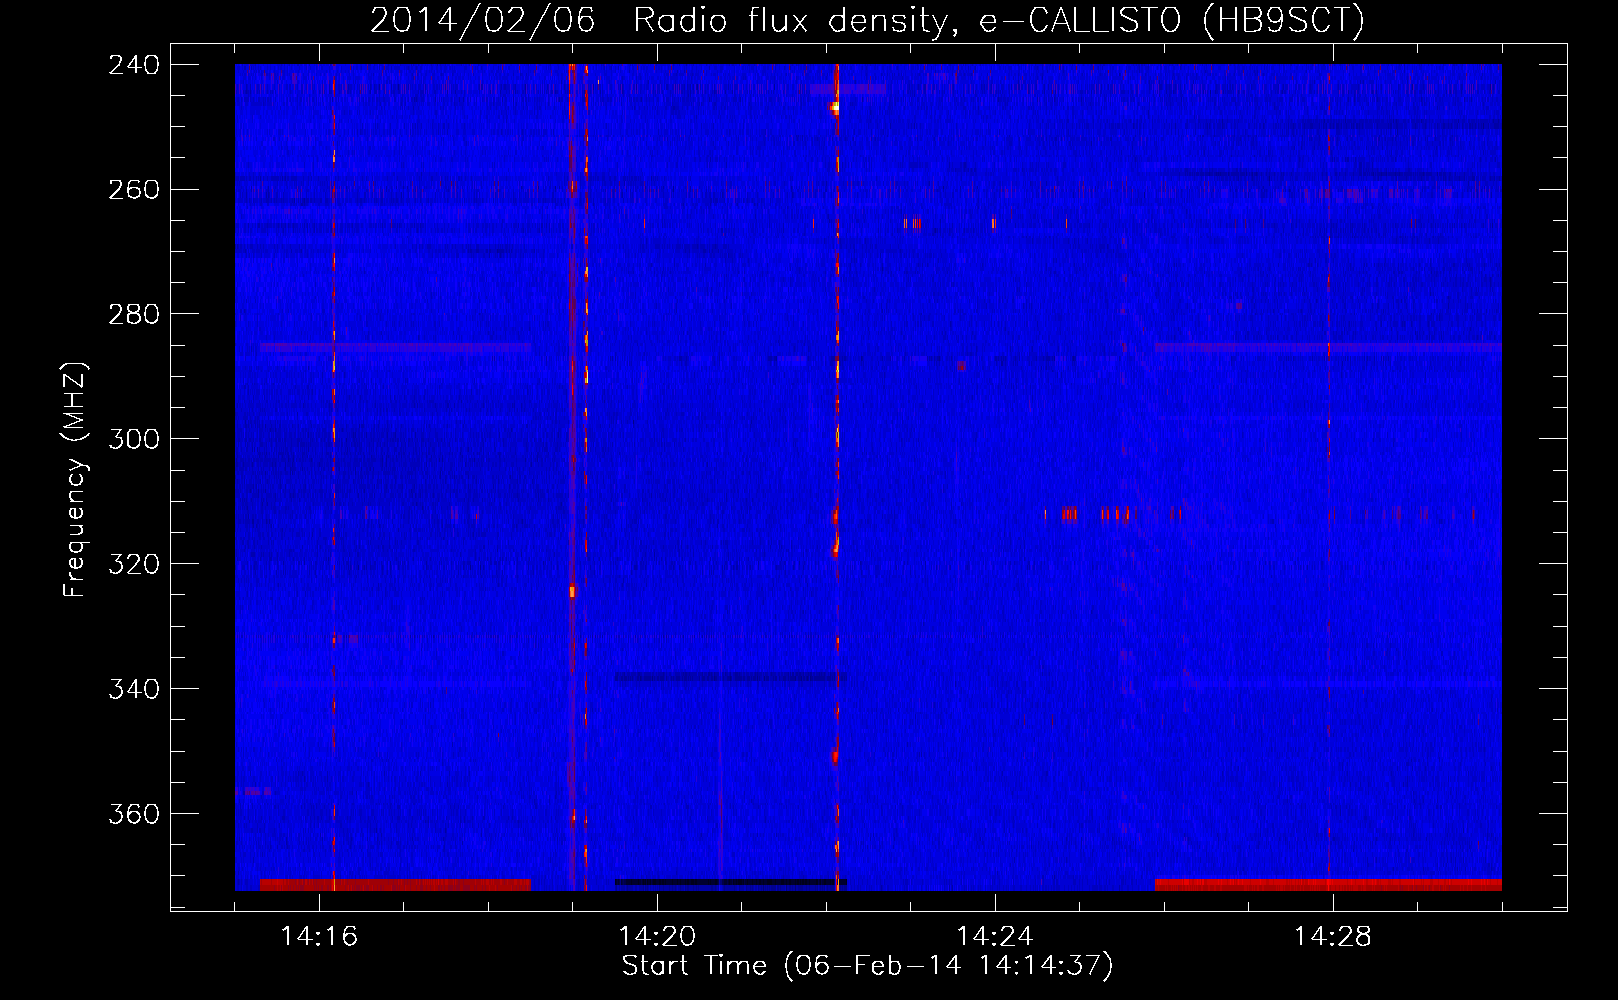Click the 14:24 time tick label
Viewport: 1618px width, 1000px height.
[995, 936]
